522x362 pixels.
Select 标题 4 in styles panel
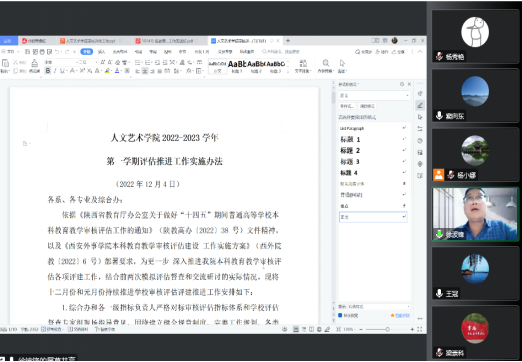click(373, 173)
